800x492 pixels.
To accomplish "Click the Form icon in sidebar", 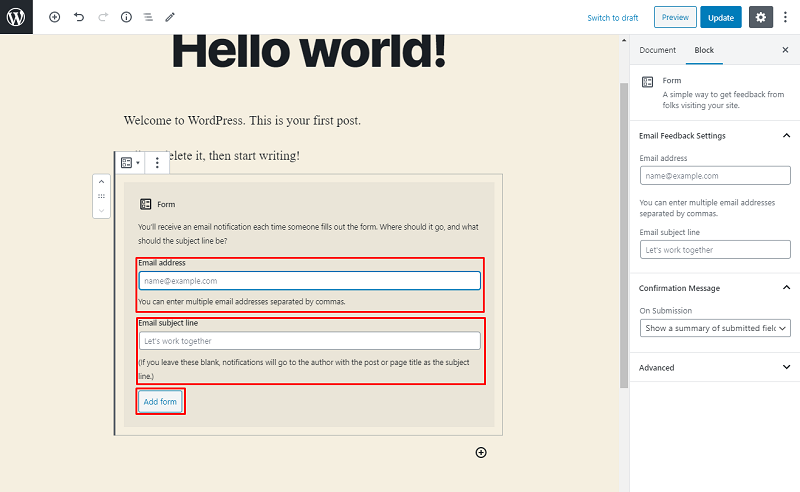I will 647,82.
